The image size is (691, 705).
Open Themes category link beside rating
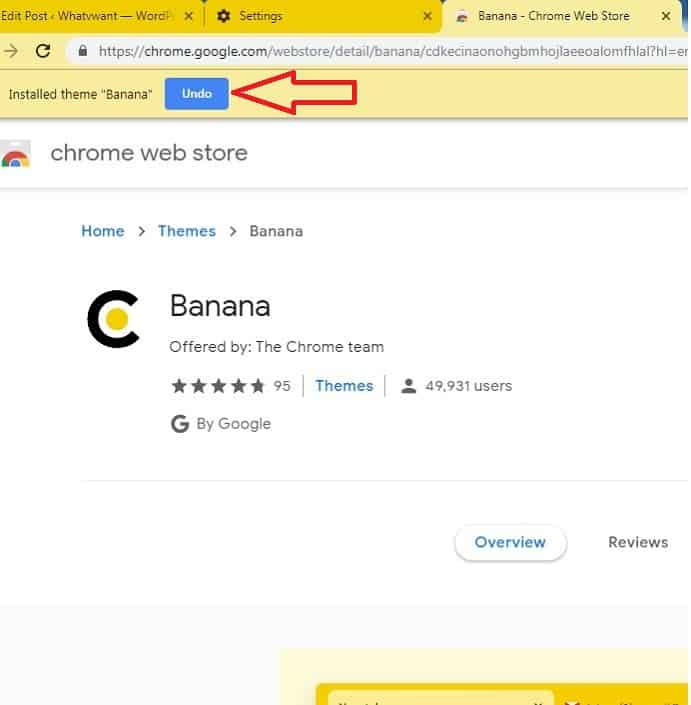click(344, 386)
